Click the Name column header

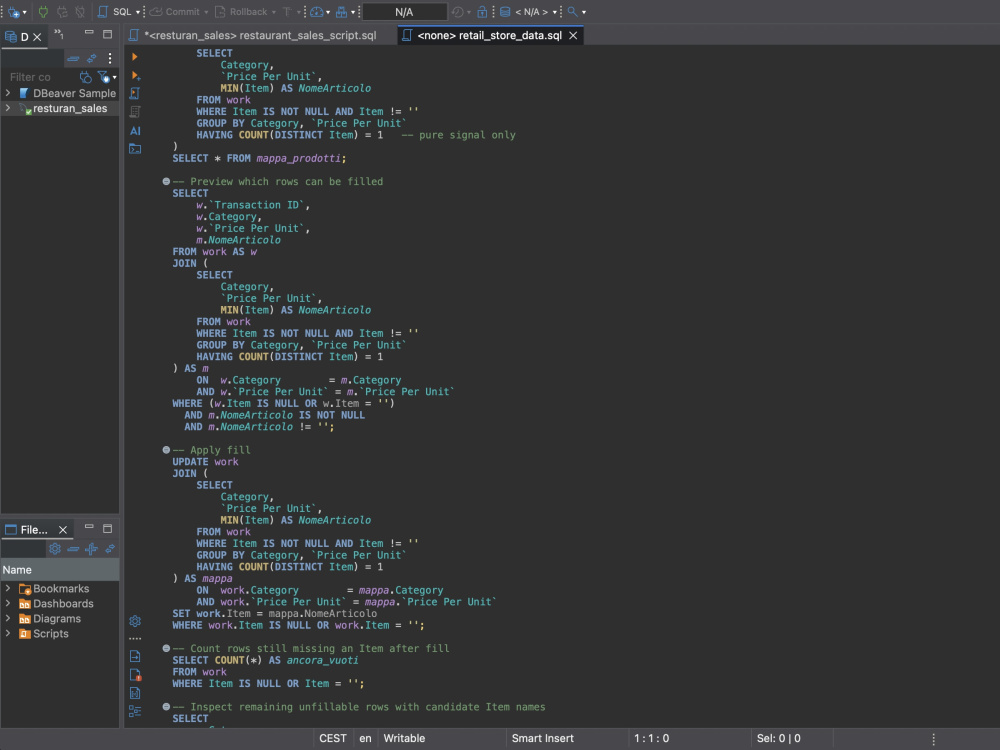[x=60, y=570]
